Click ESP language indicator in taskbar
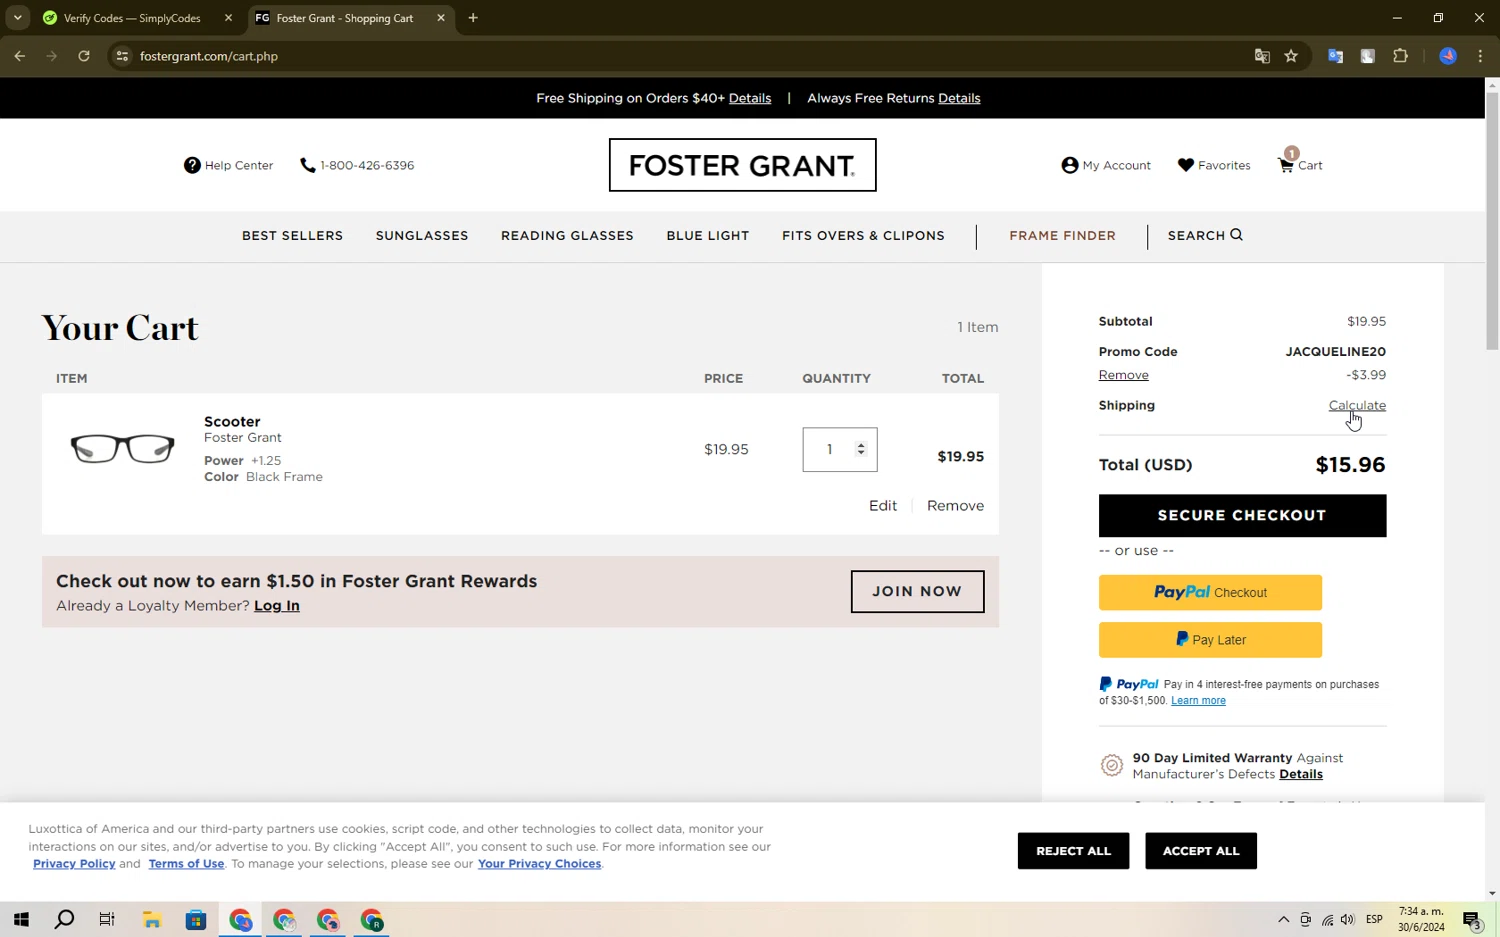This screenshot has width=1500, height=937. (x=1375, y=920)
